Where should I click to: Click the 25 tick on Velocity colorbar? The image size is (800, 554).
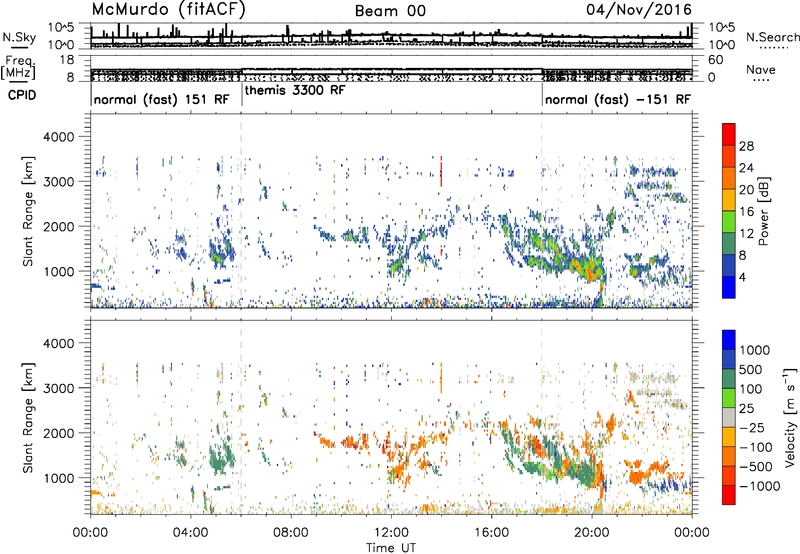(x=747, y=408)
